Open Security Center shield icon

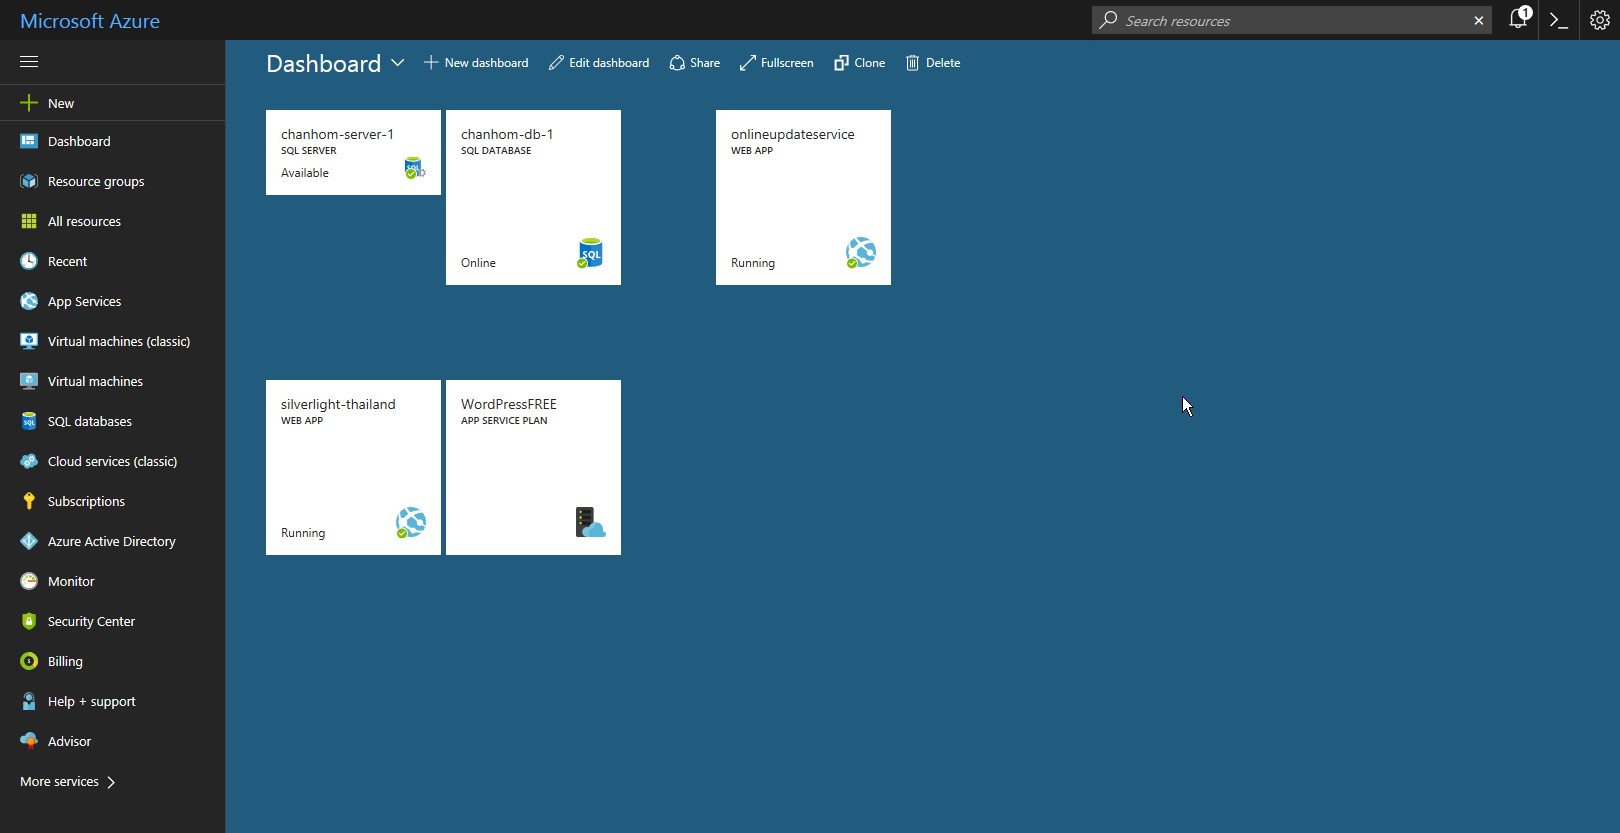click(29, 621)
